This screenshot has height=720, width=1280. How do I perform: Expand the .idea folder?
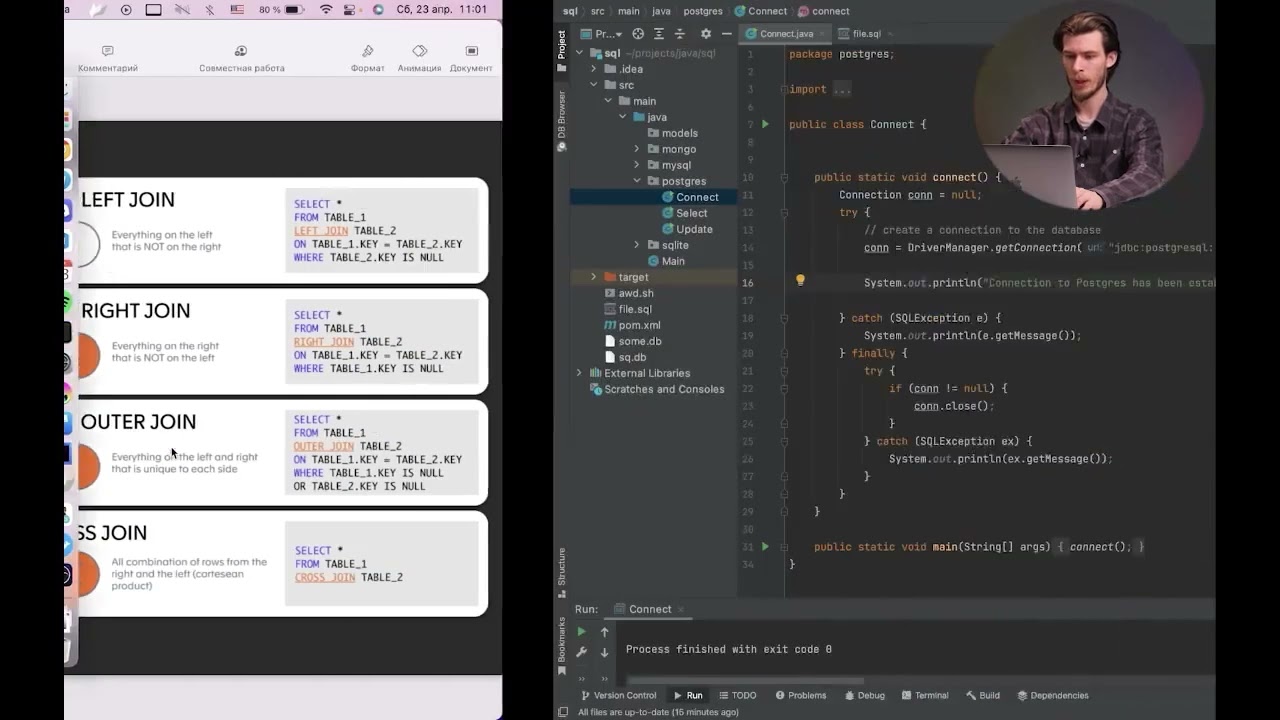tap(594, 69)
